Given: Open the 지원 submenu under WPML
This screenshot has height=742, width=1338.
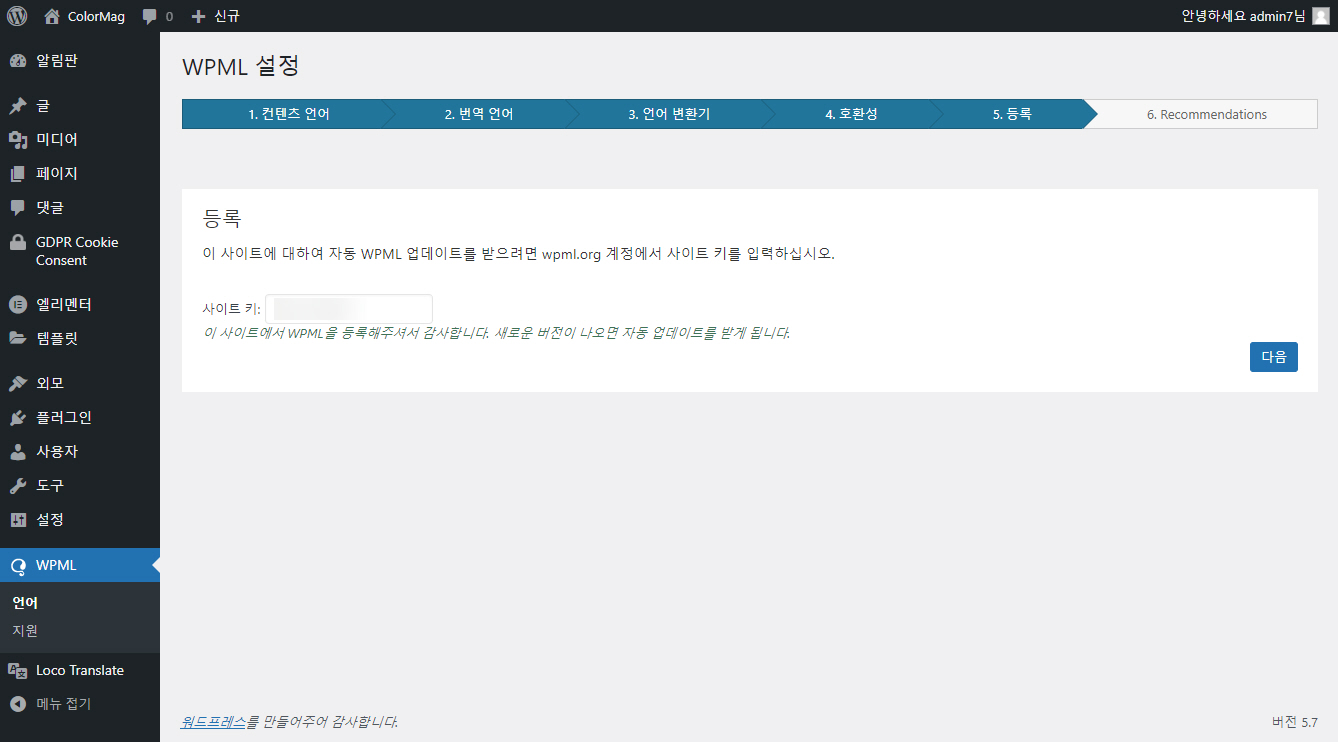Looking at the screenshot, I should coord(25,631).
